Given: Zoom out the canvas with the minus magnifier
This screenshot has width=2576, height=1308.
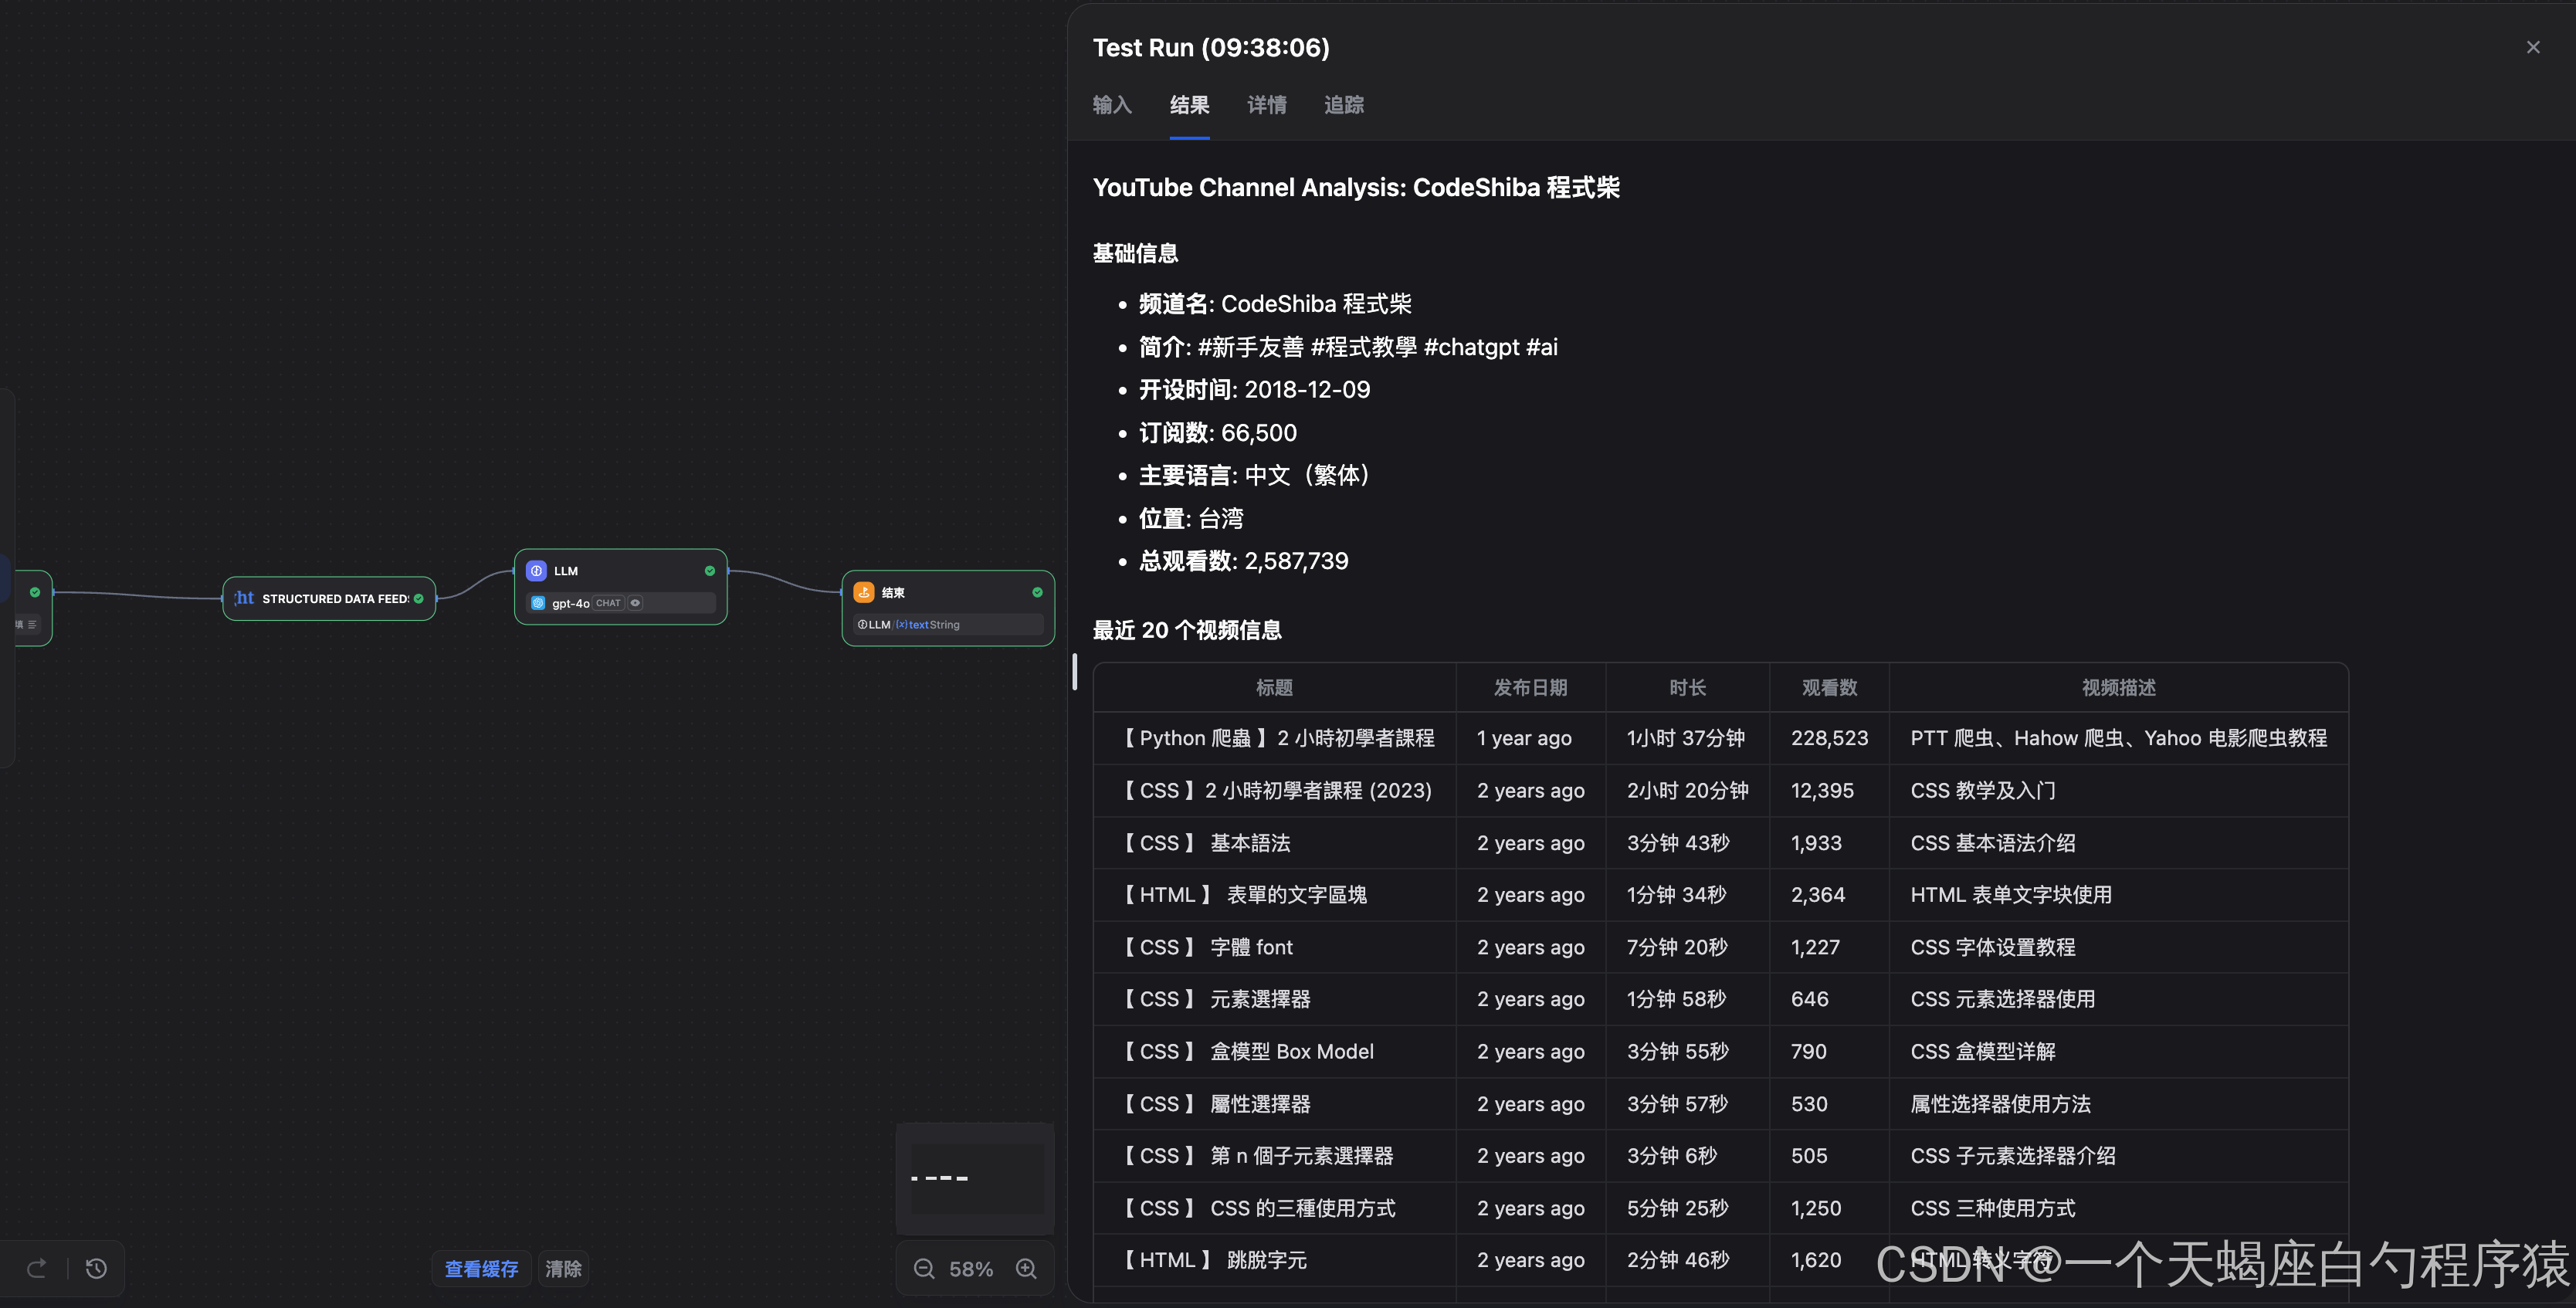Looking at the screenshot, I should coord(924,1269).
